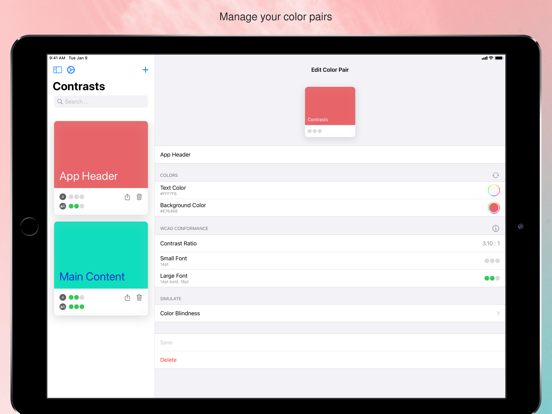The width and height of the screenshot is (552, 414).
Task: Expand Color Blindness chevron arrow
Action: pyautogui.click(x=498, y=313)
